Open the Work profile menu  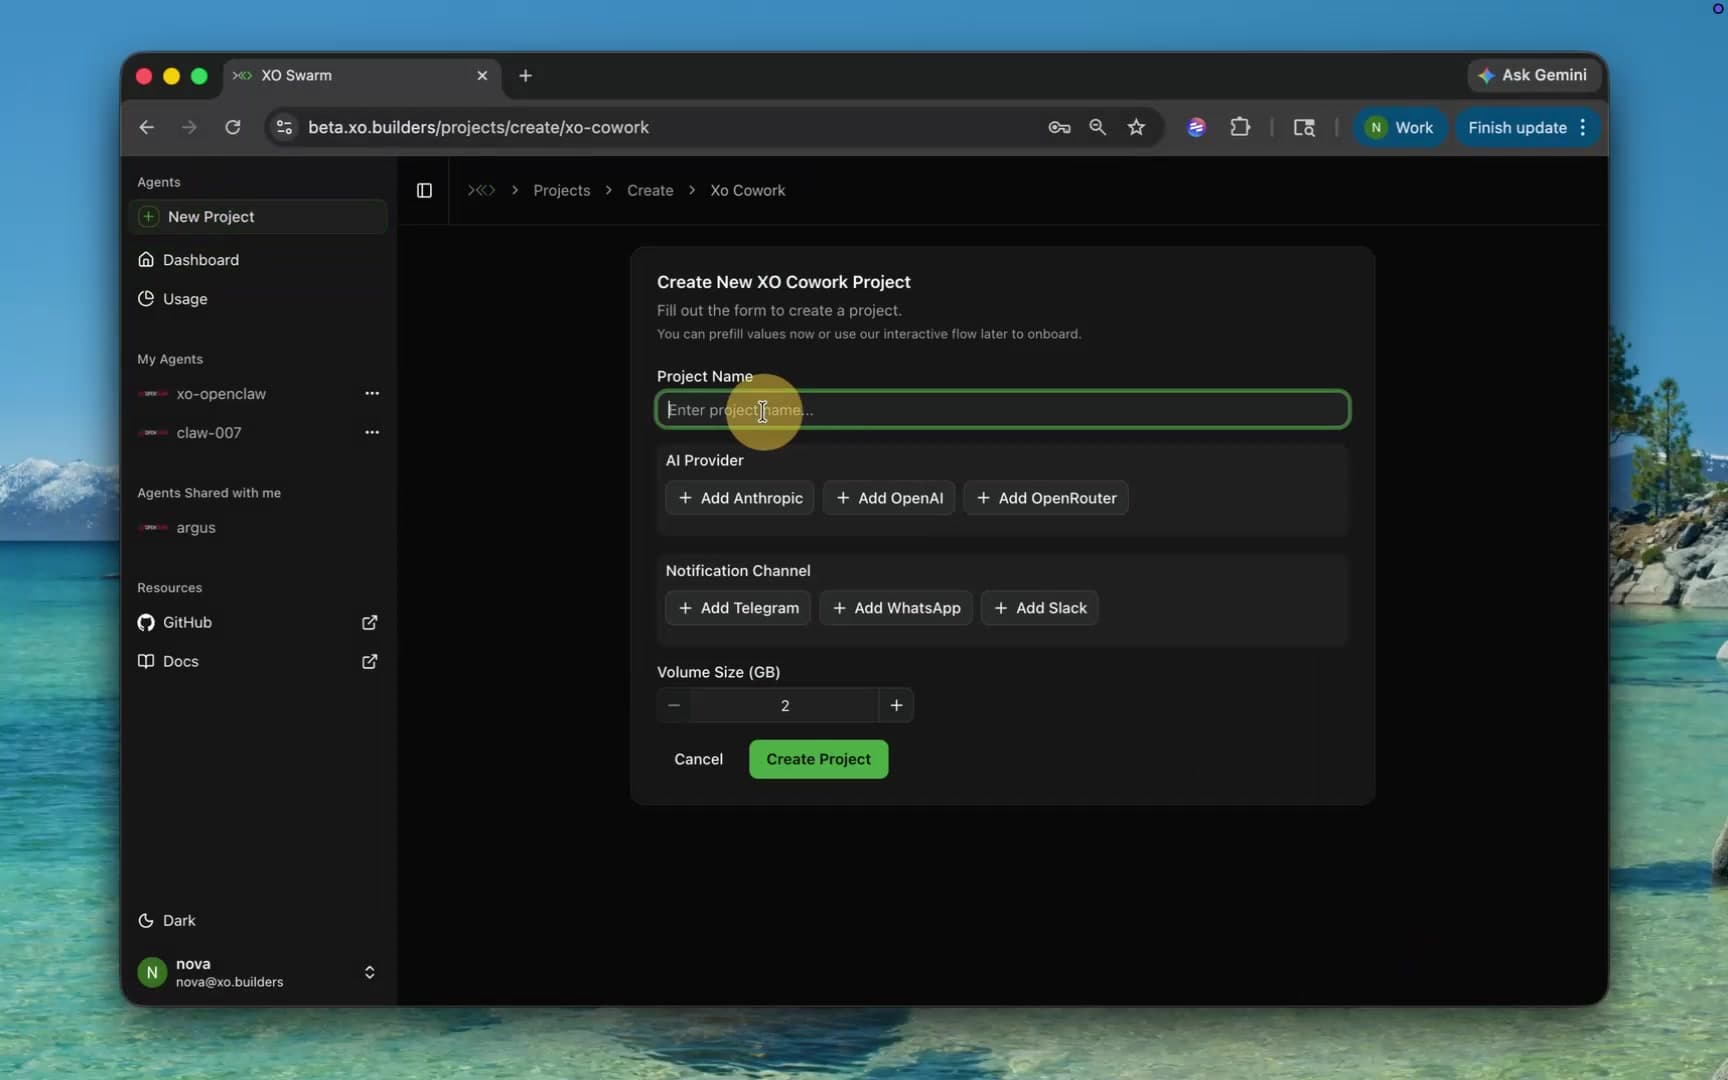[1399, 128]
